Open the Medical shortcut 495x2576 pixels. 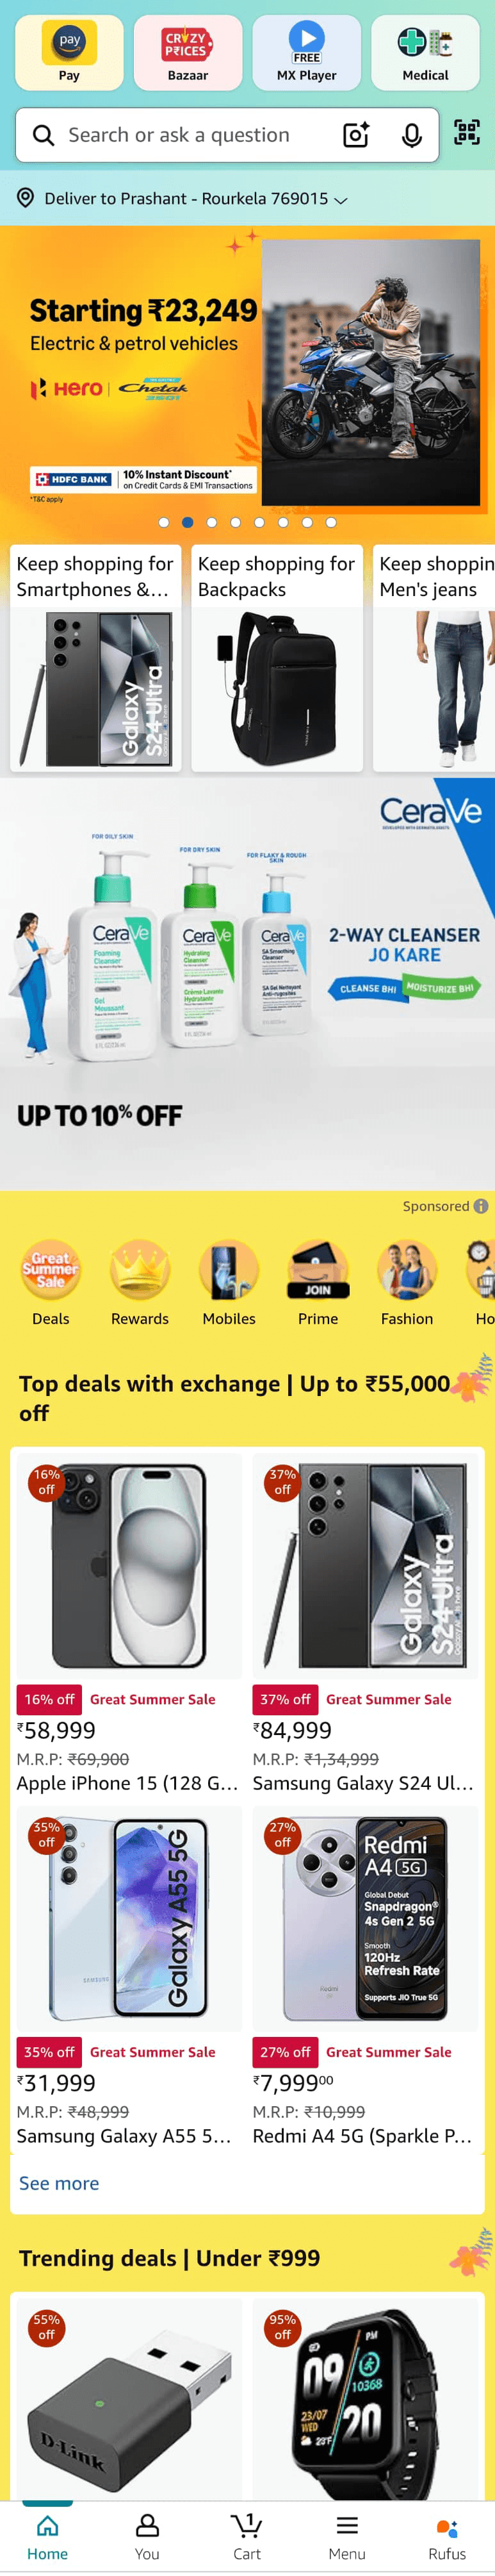click(x=425, y=52)
